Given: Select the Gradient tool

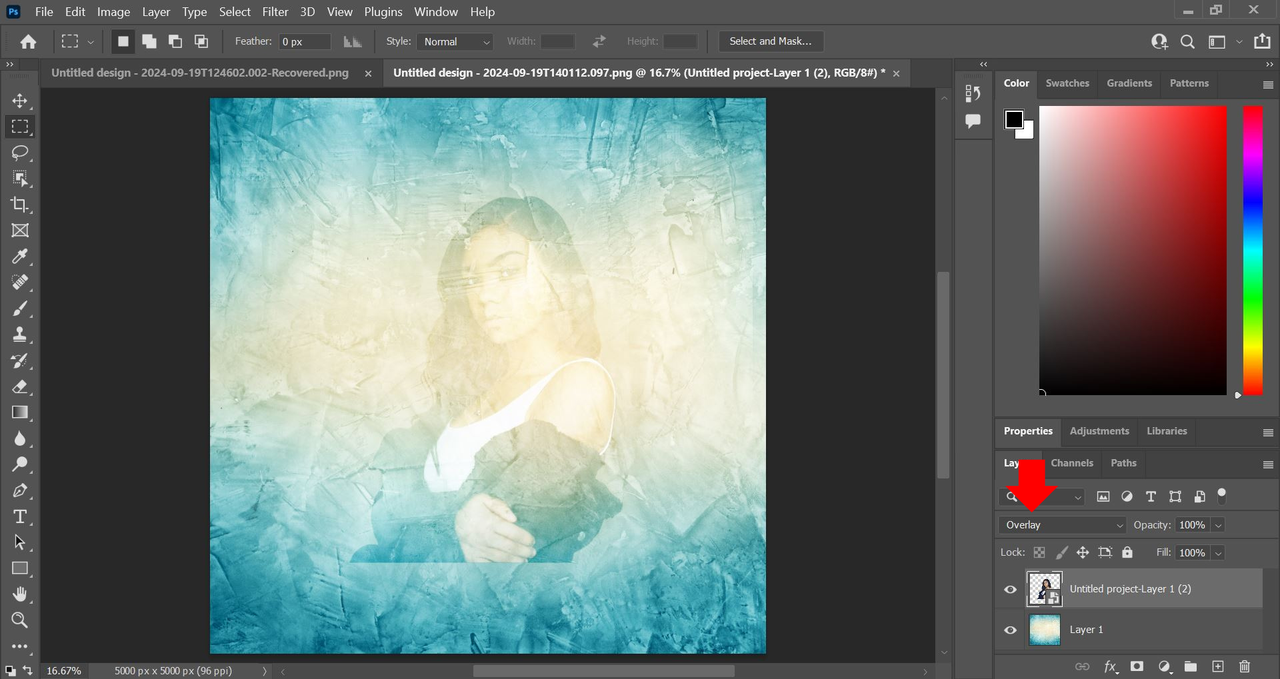Looking at the screenshot, I should point(19,413).
